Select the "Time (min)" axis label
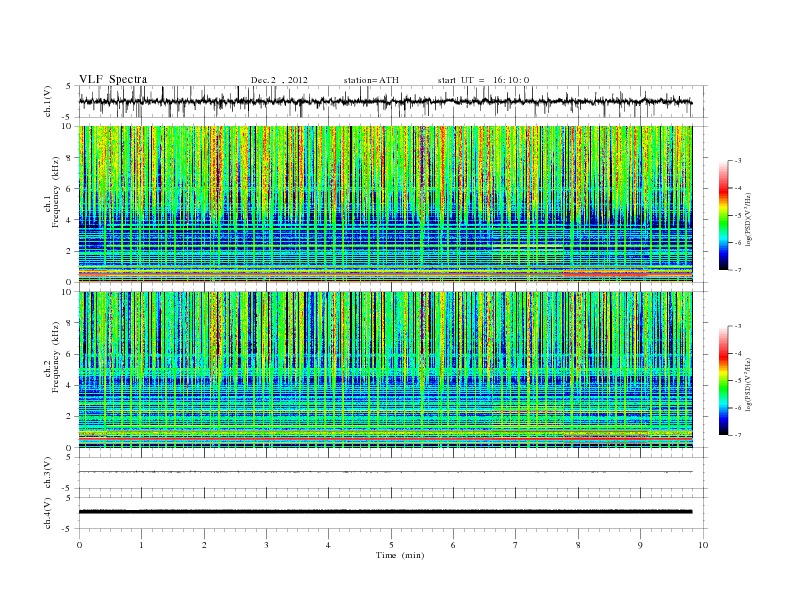The image size is (792, 612). (400, 555)
